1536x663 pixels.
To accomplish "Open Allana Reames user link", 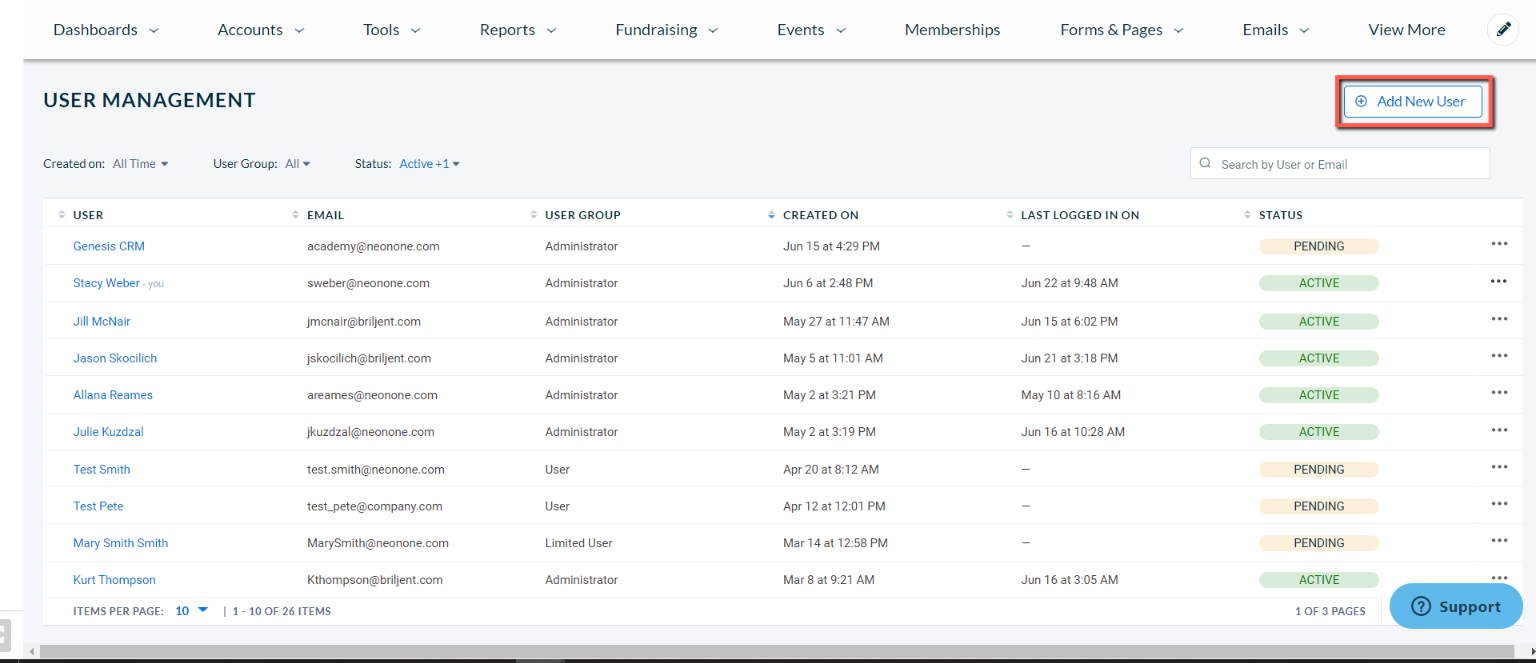I will pyautogui.click(x=113, y=395).
